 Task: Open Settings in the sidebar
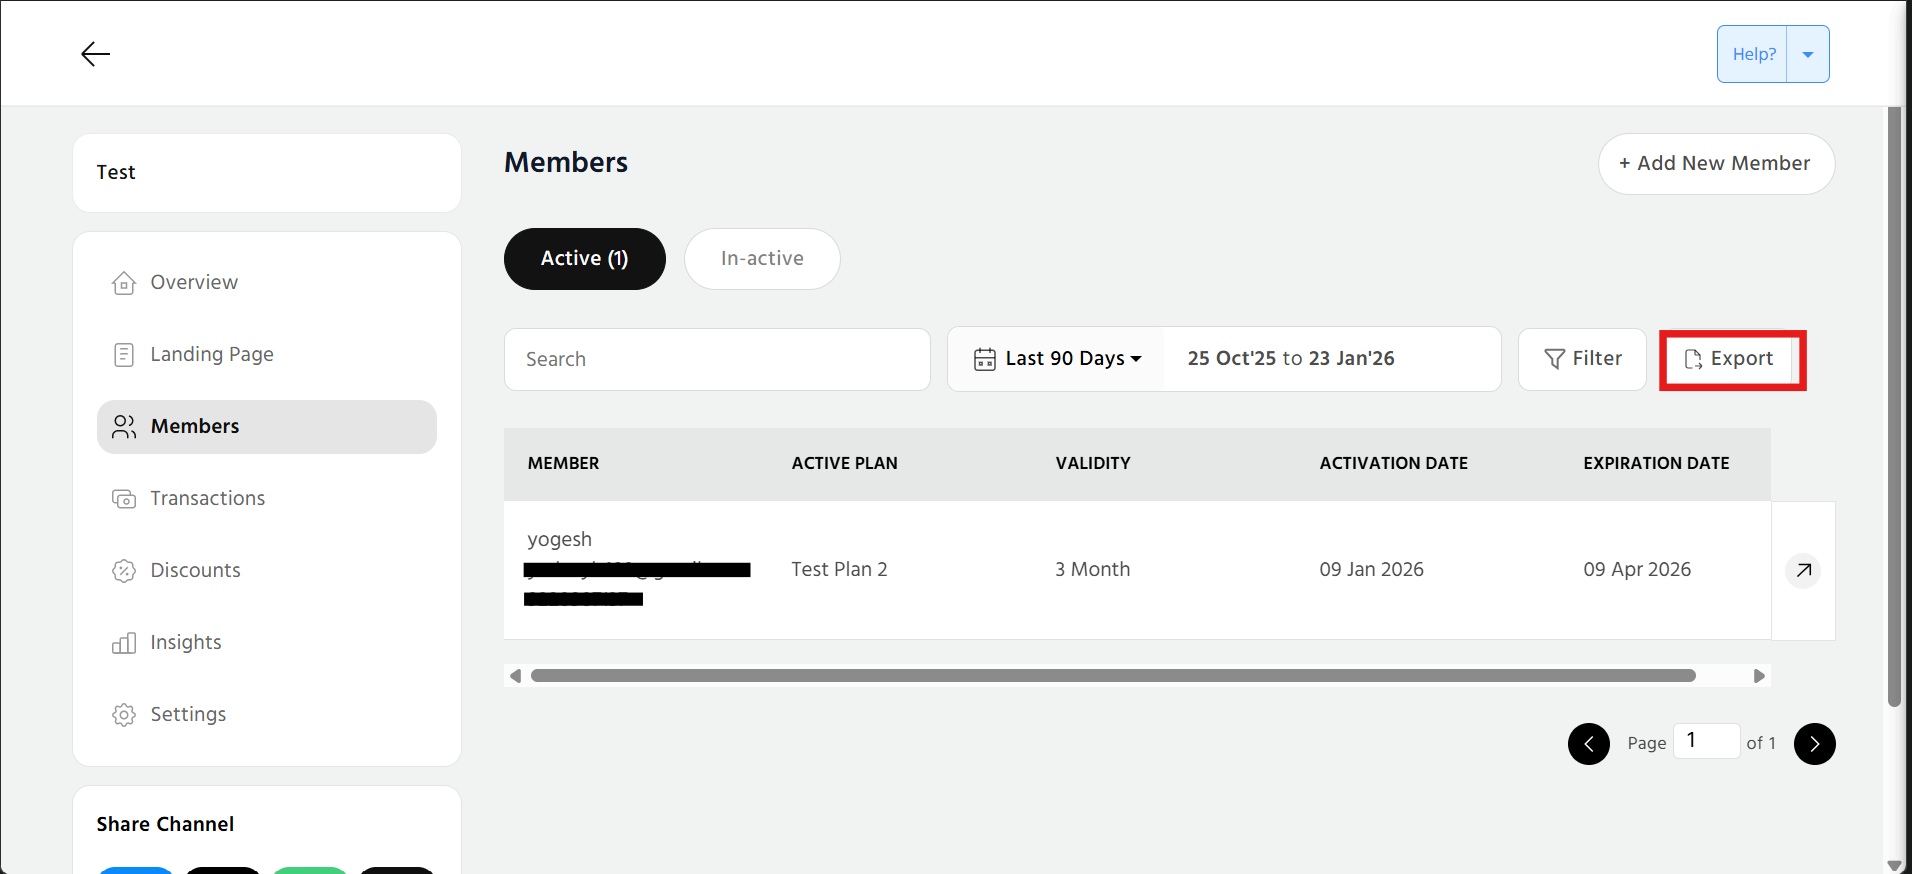[188, 715]
